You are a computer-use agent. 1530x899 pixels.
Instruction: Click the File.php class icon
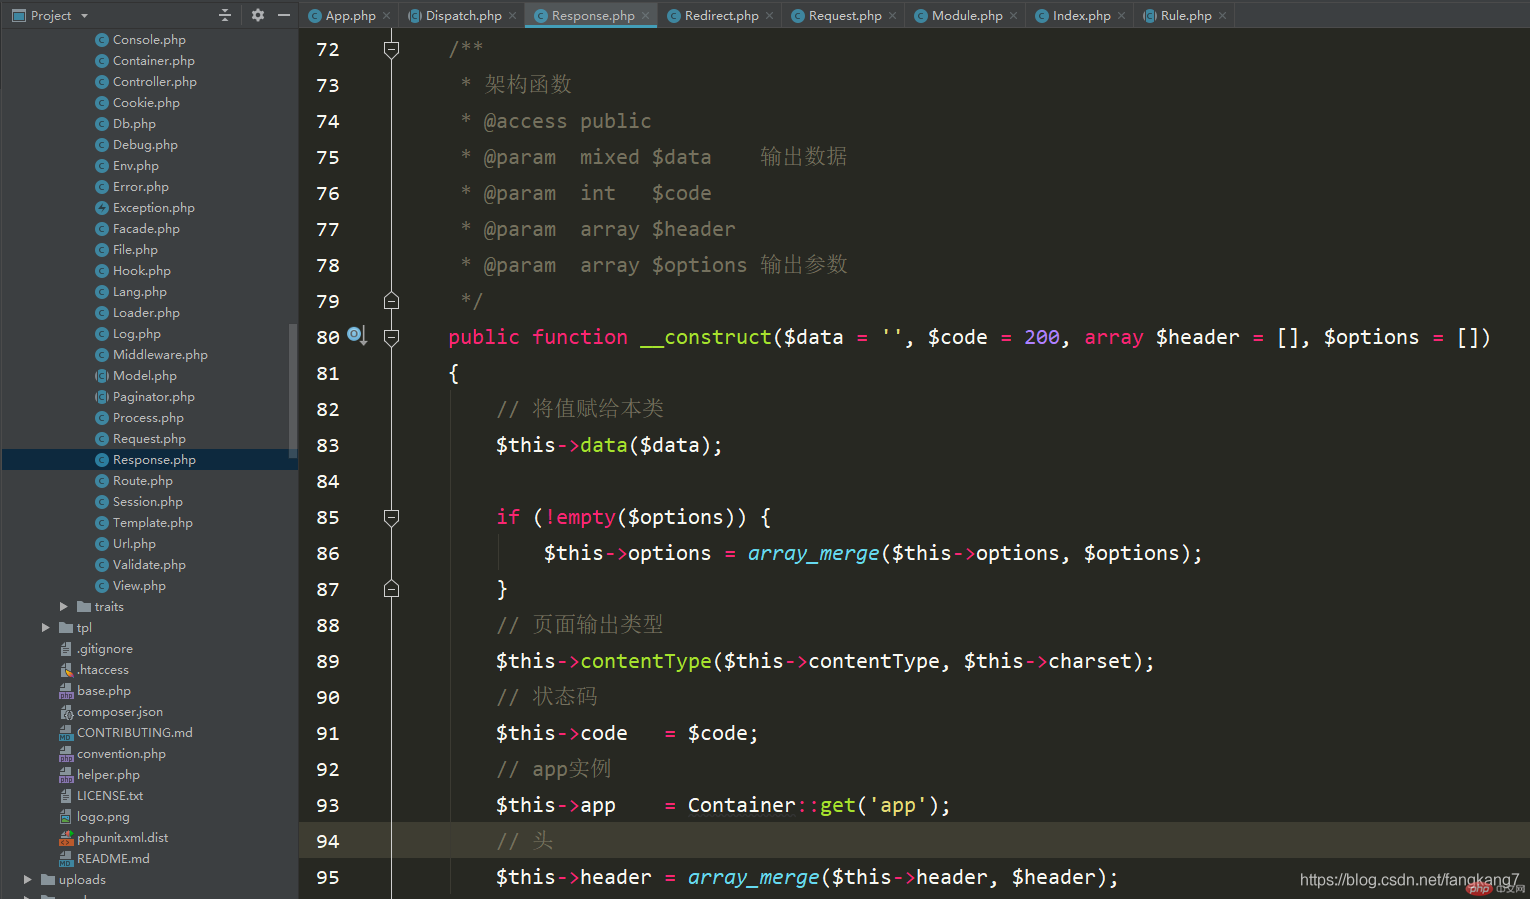(x=102, y=250)
